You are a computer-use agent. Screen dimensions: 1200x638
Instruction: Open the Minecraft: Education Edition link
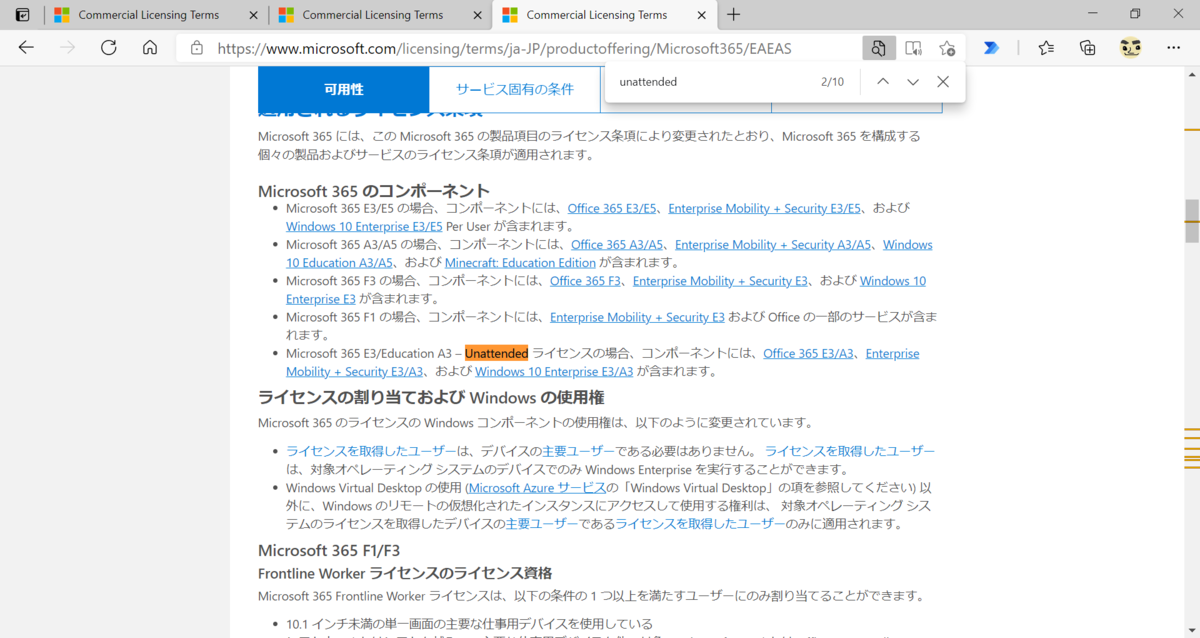pyautogui.click(x=520, y=263)
